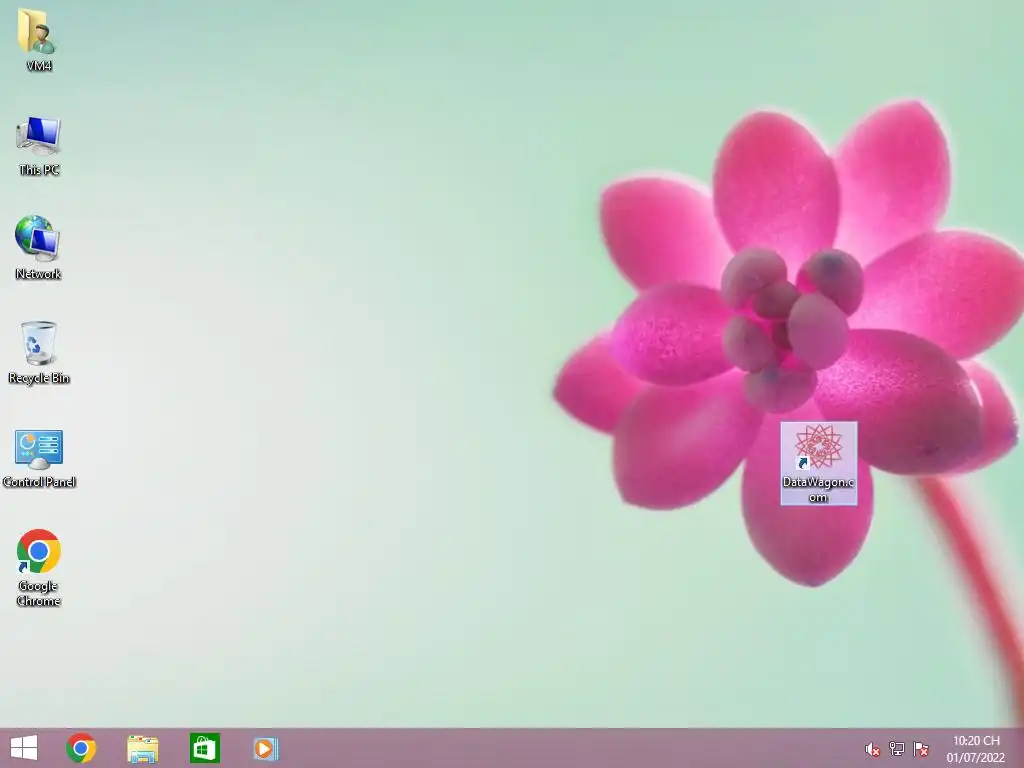Image resolution: width=1024 pixels, height=768 pixels.
Task: Open the Action Center flag icon
Action: pos(921,748)
